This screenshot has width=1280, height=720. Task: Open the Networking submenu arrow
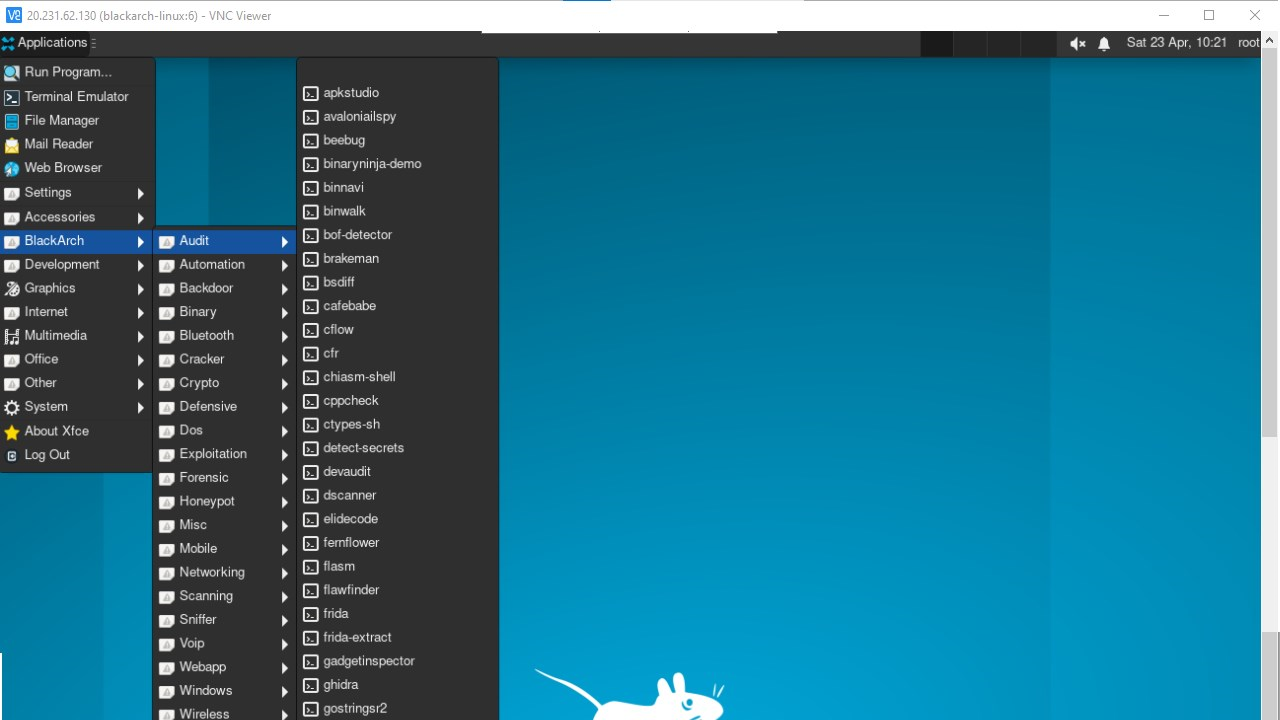point(285,573)
